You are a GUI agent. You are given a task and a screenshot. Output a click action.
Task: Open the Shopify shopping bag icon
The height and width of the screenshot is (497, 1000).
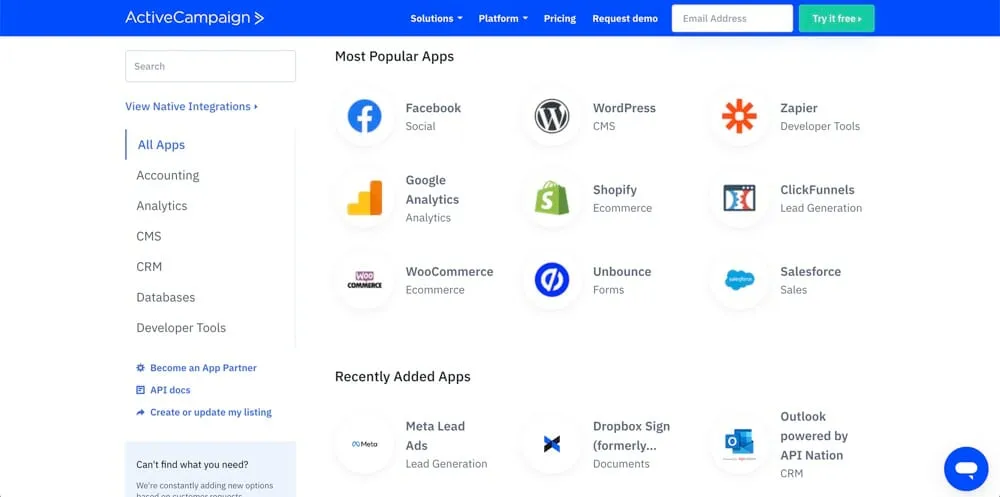551,199
